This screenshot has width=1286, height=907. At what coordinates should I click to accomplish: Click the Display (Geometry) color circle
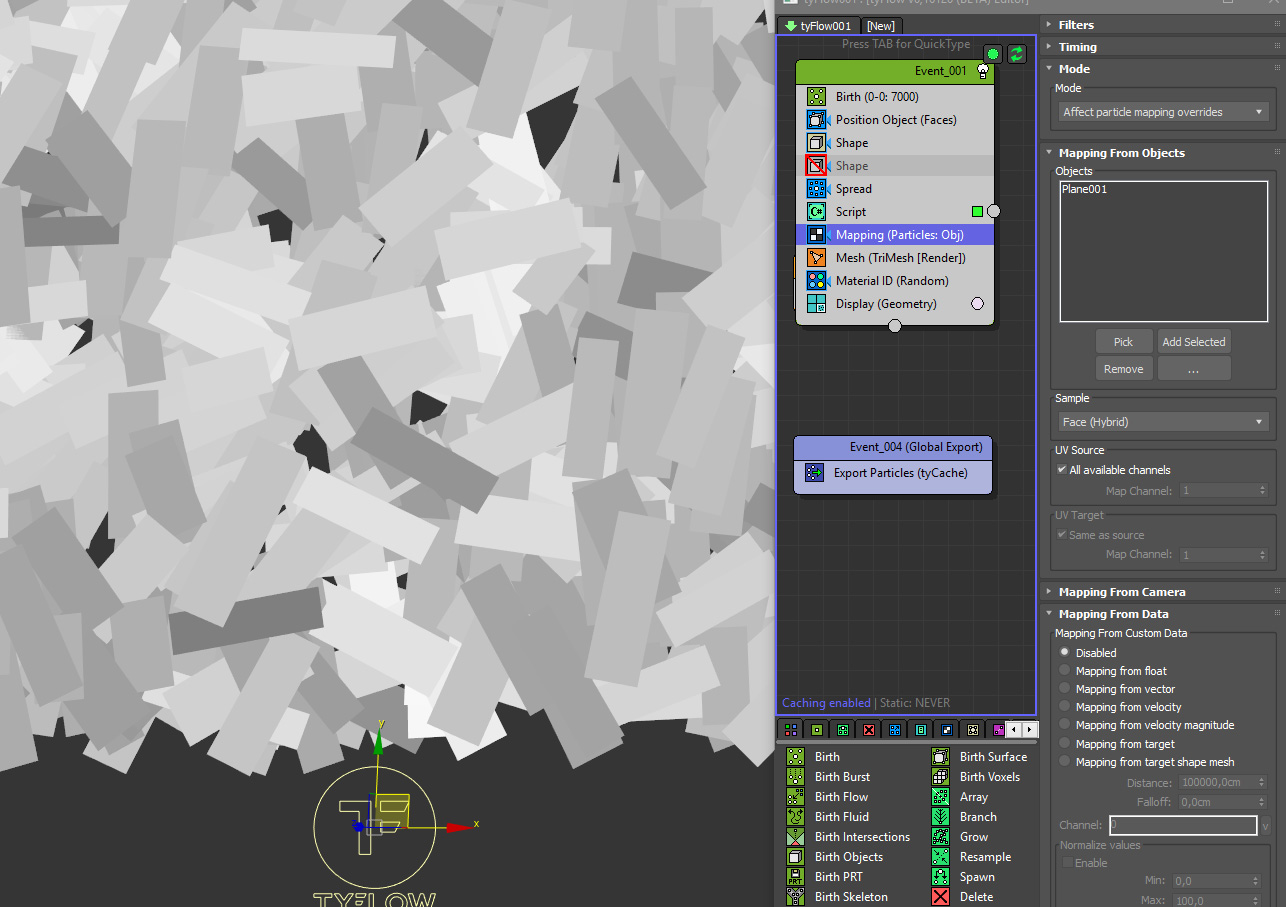[x=978, y=304]
